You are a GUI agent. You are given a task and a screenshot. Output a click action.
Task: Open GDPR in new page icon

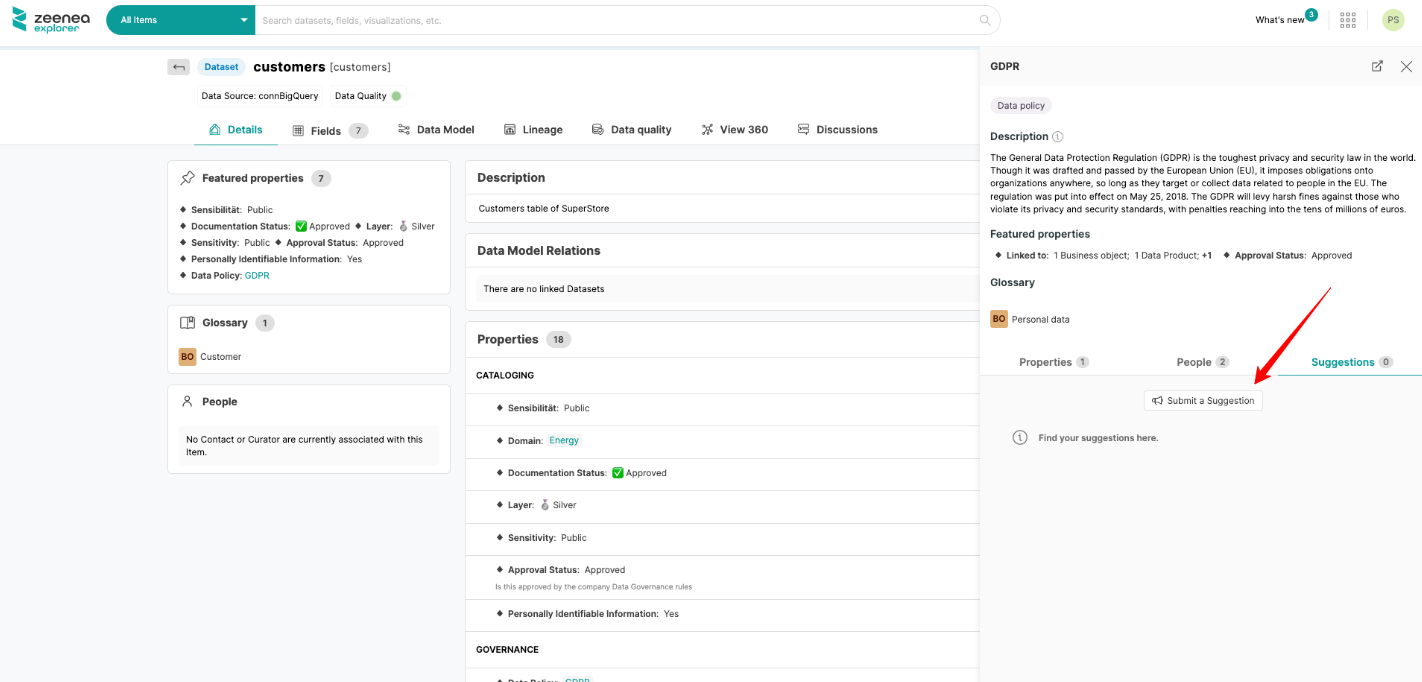tap(1377, 66)
